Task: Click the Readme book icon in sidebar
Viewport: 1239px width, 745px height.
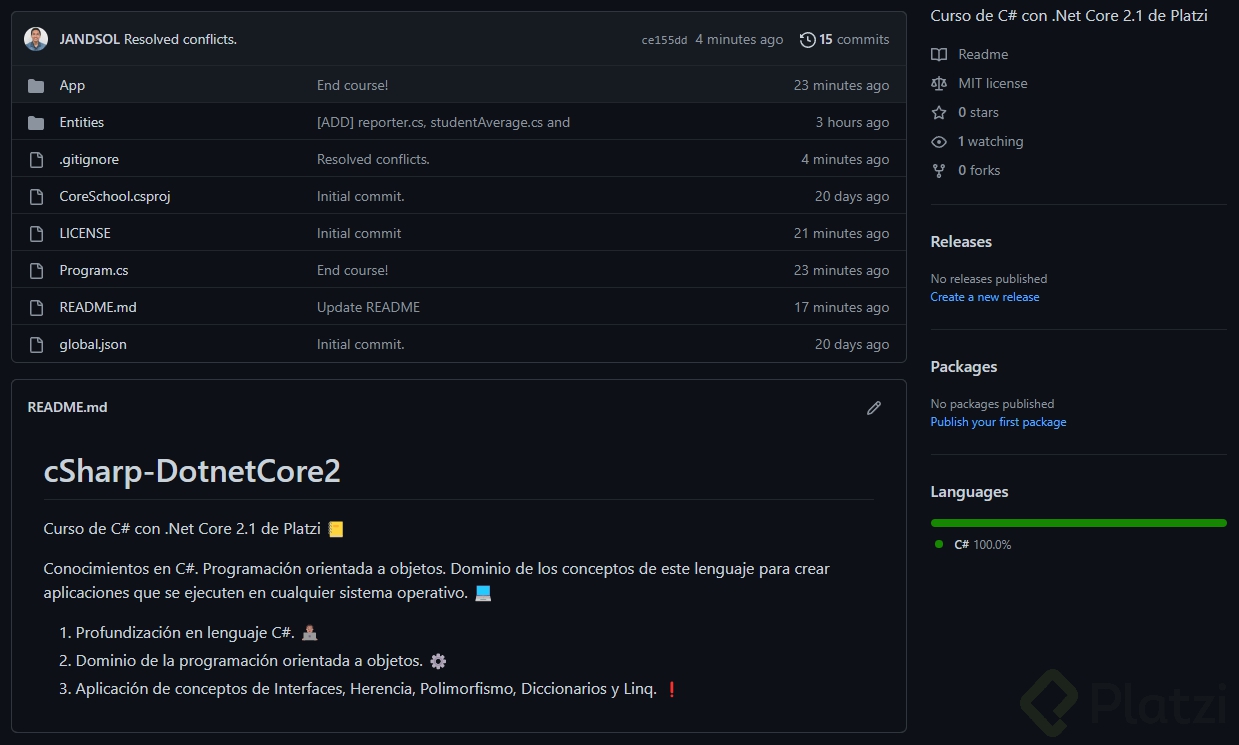Action: coord(939,55)
